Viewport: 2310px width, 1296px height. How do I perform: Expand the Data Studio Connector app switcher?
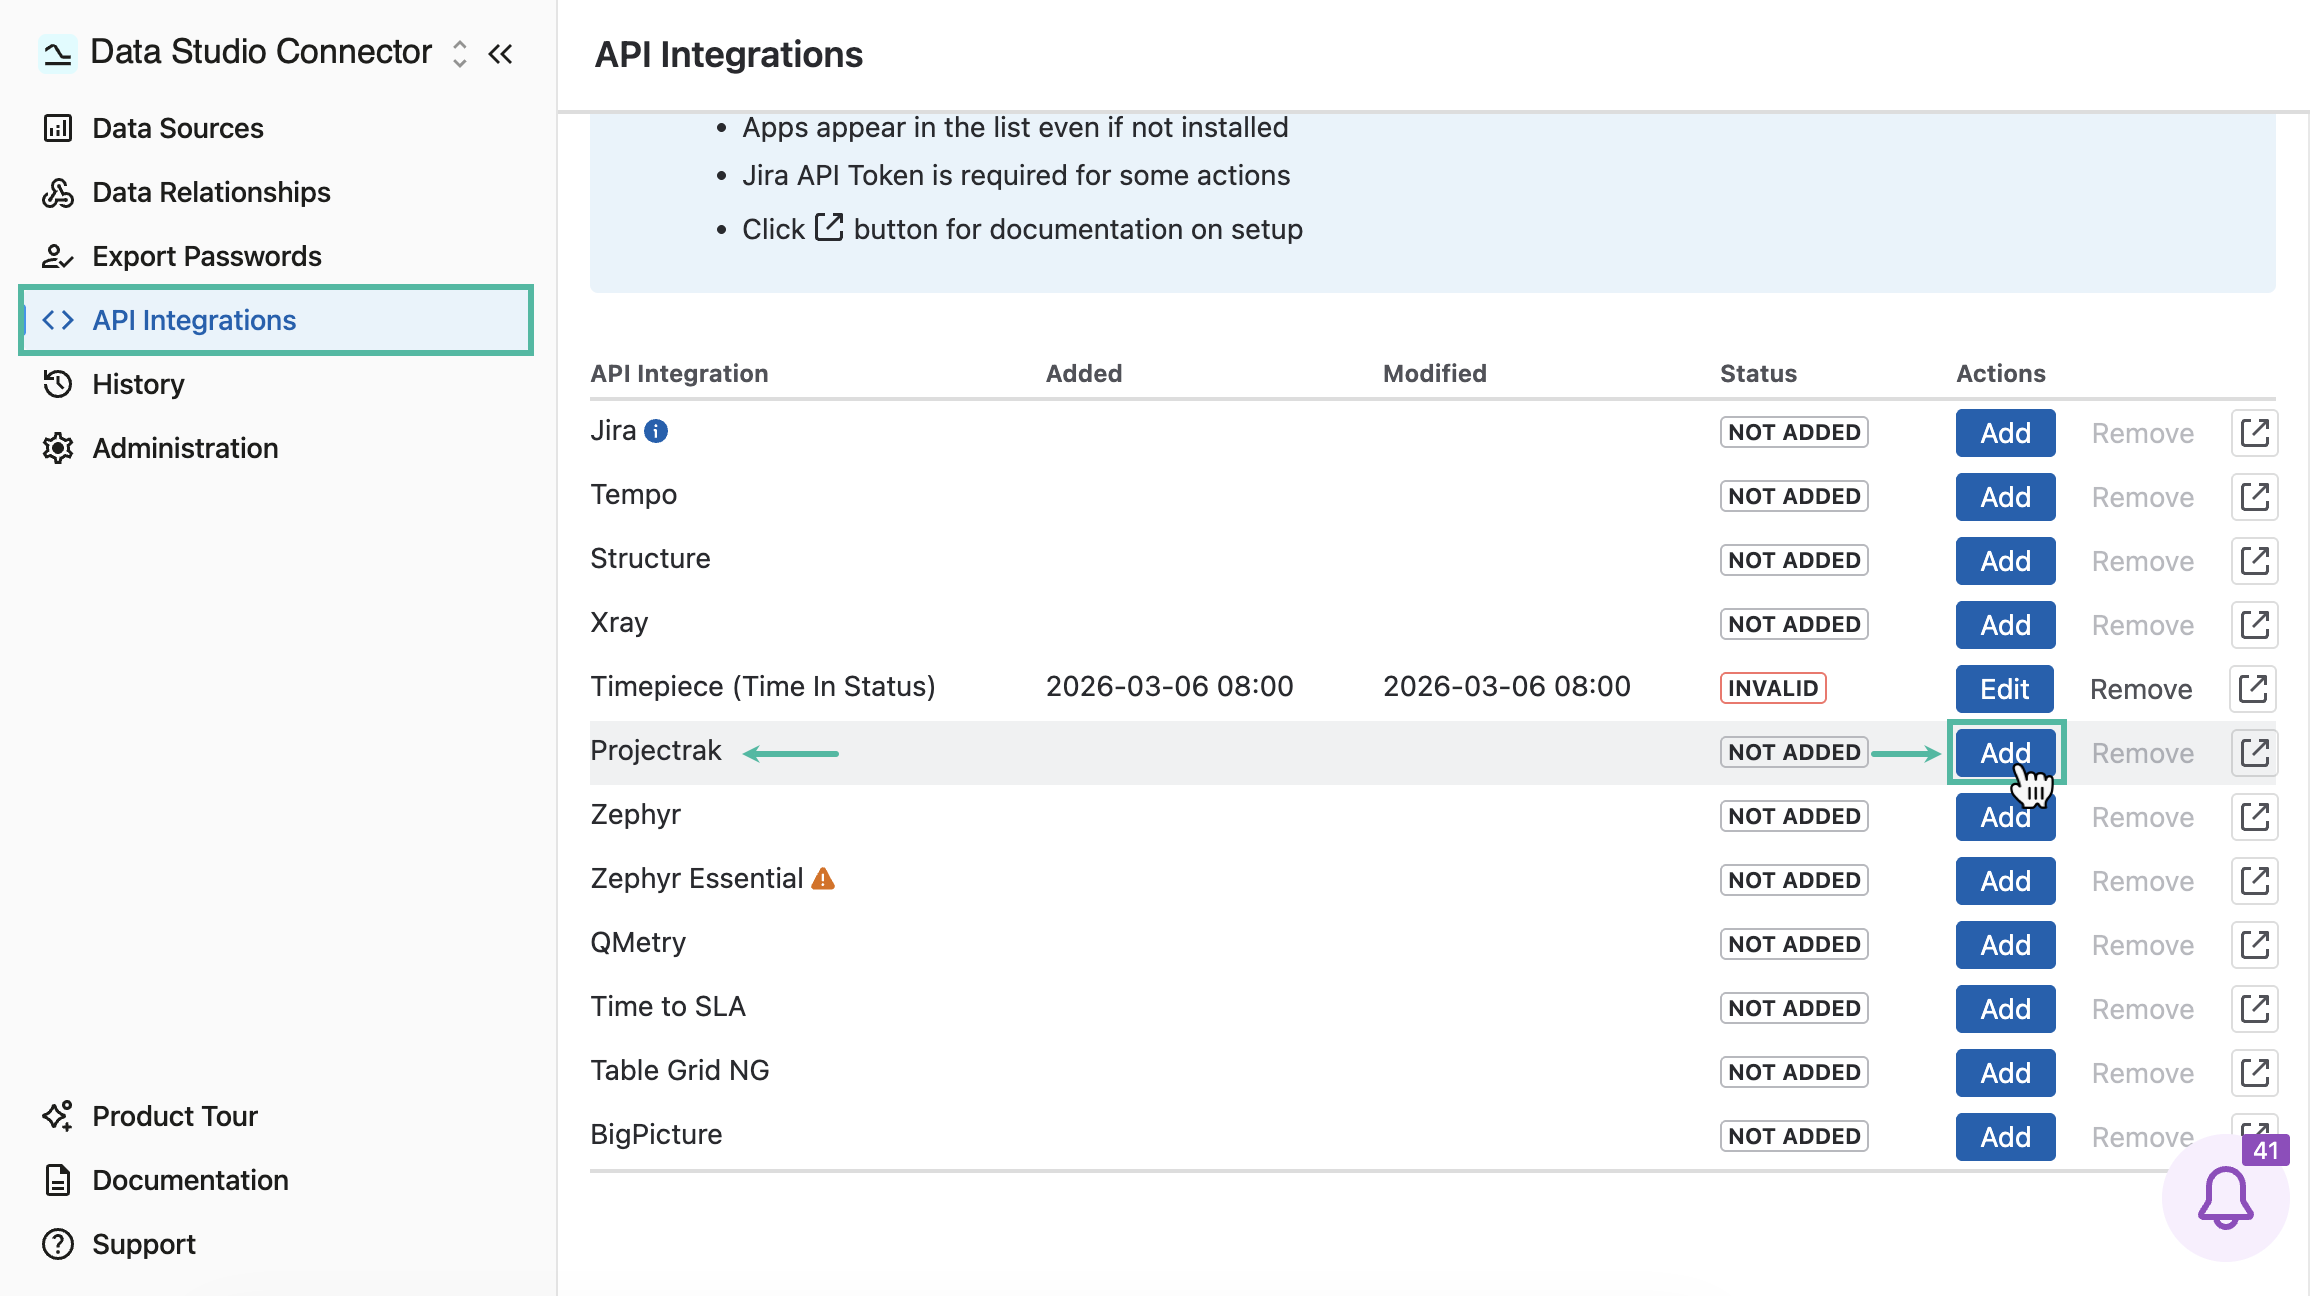pyautogui.click(x=459, y=53)
